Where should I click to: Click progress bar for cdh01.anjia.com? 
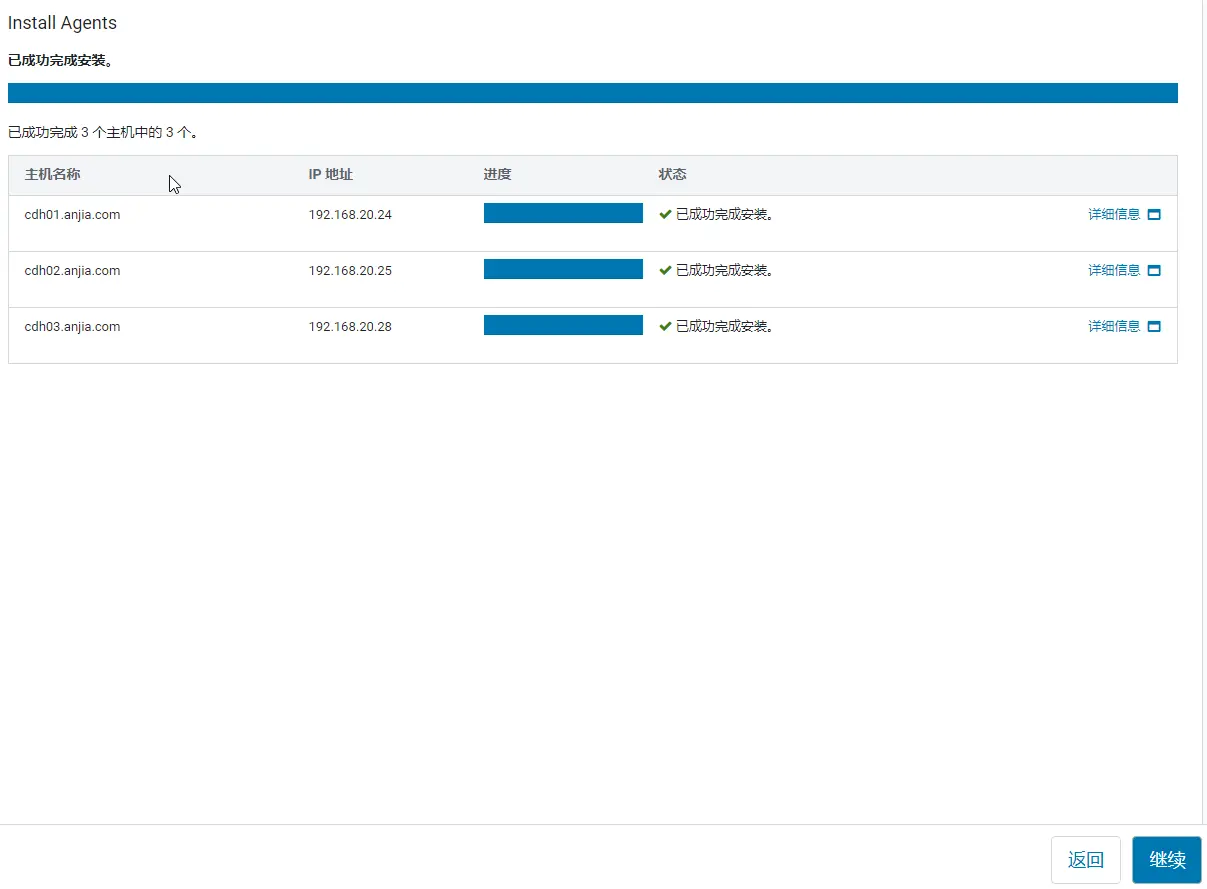click(x=563, y=213)
